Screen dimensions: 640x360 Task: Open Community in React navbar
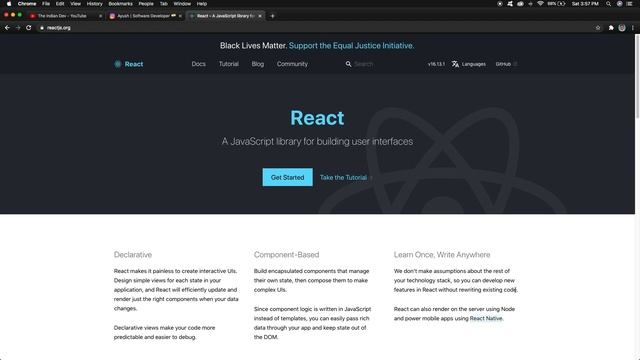[292, 64]
